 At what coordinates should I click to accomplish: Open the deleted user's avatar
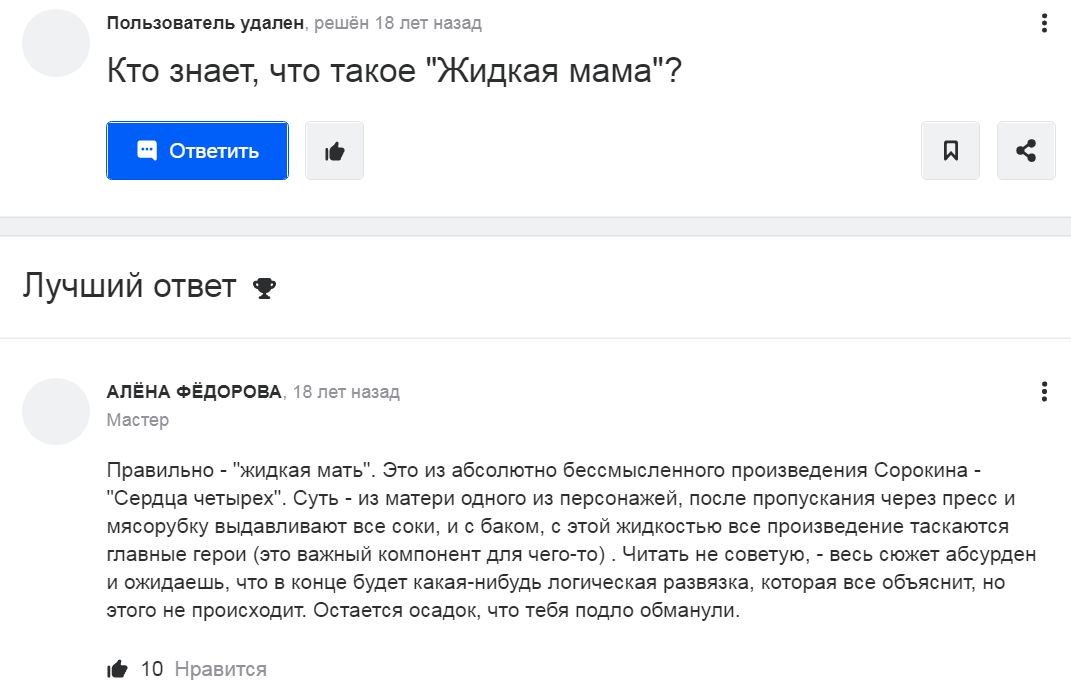(56, 43)
